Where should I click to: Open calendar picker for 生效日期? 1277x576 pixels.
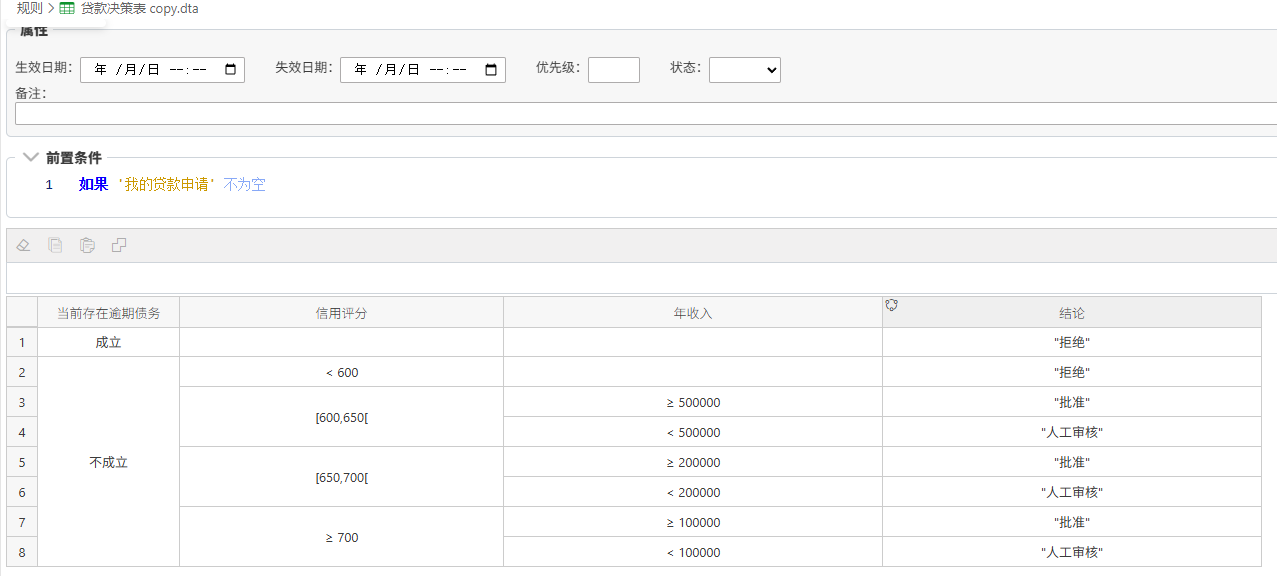pos(230,70)
